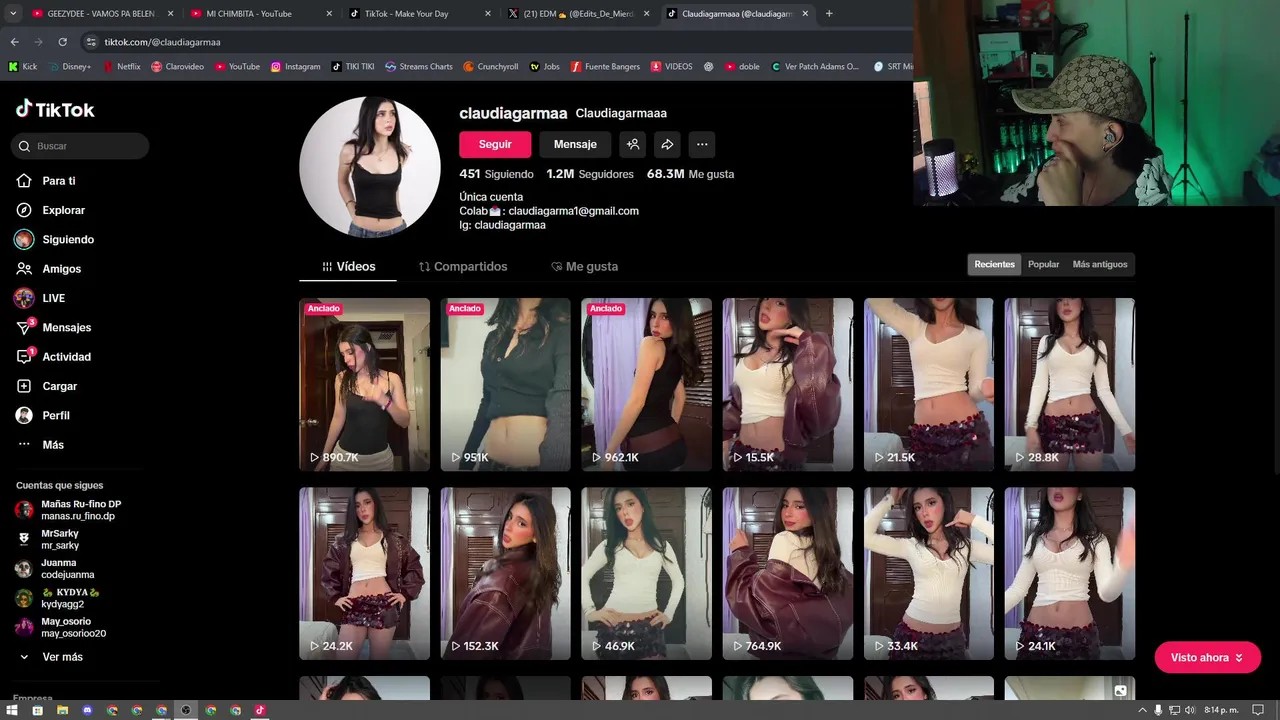The image size is (1280, 720).
Task: Show hidden system tray icons
Action: (x=1143, y=710)
